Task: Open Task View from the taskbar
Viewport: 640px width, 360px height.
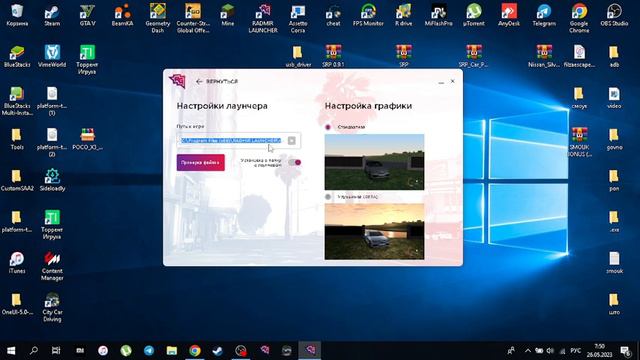Action: 56,351
